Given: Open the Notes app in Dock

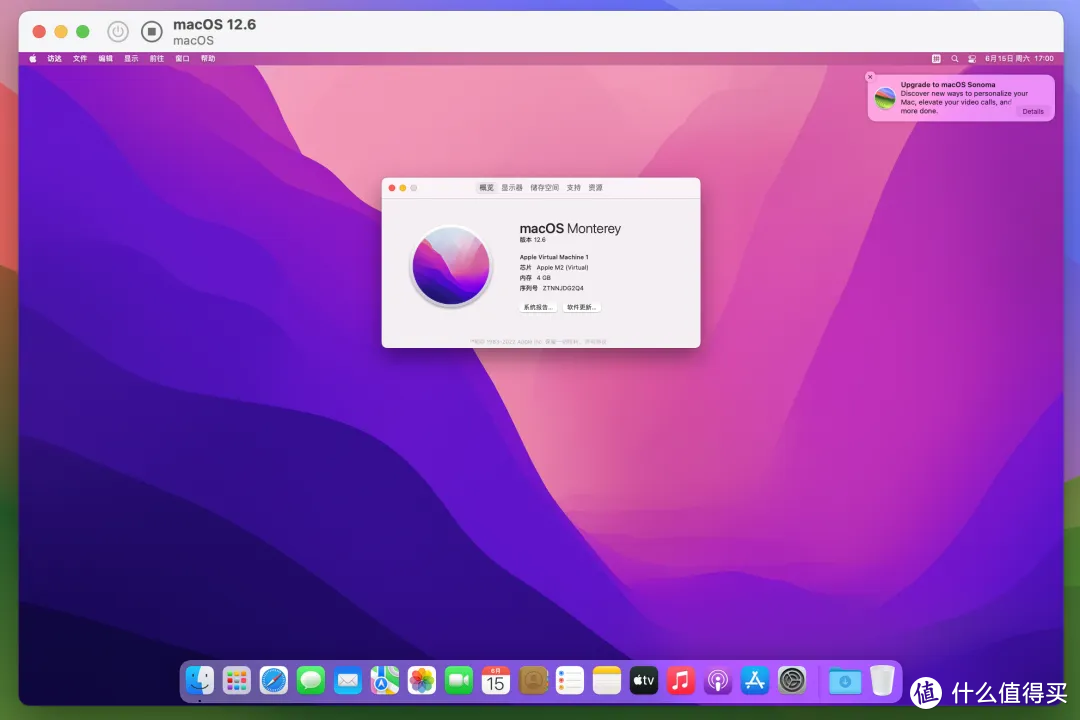Looking at the screenshot, I should point(607,681).
